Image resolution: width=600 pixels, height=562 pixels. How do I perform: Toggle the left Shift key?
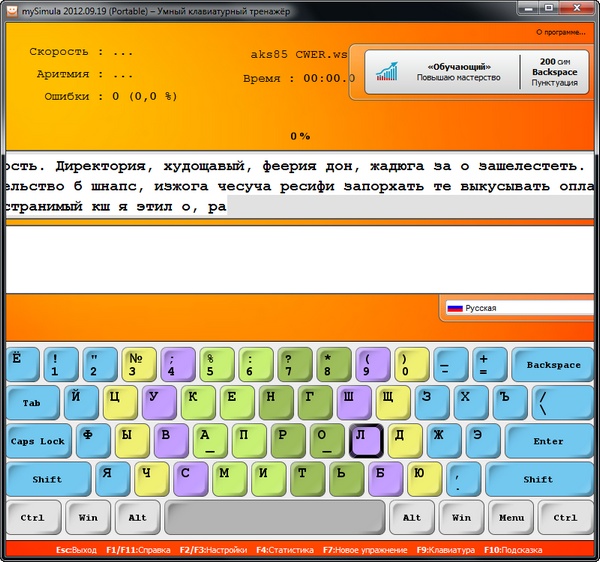click(x=47, y=479)
